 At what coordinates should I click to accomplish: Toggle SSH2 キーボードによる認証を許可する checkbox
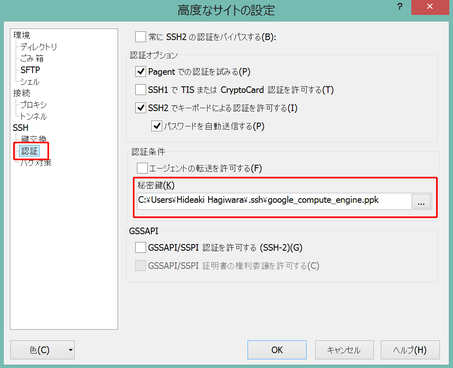tap(140, 108)
